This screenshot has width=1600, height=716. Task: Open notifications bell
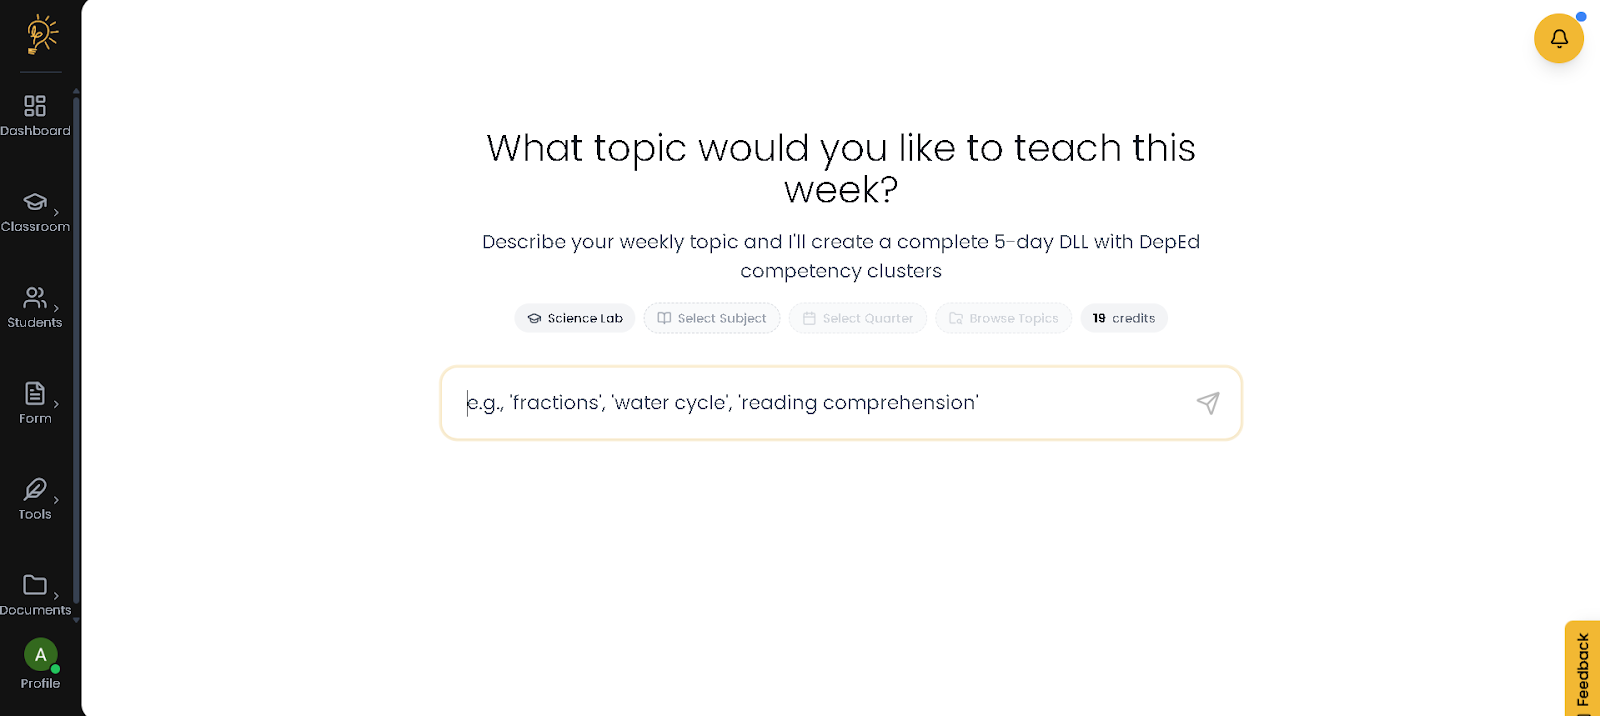coord(1558,39)
